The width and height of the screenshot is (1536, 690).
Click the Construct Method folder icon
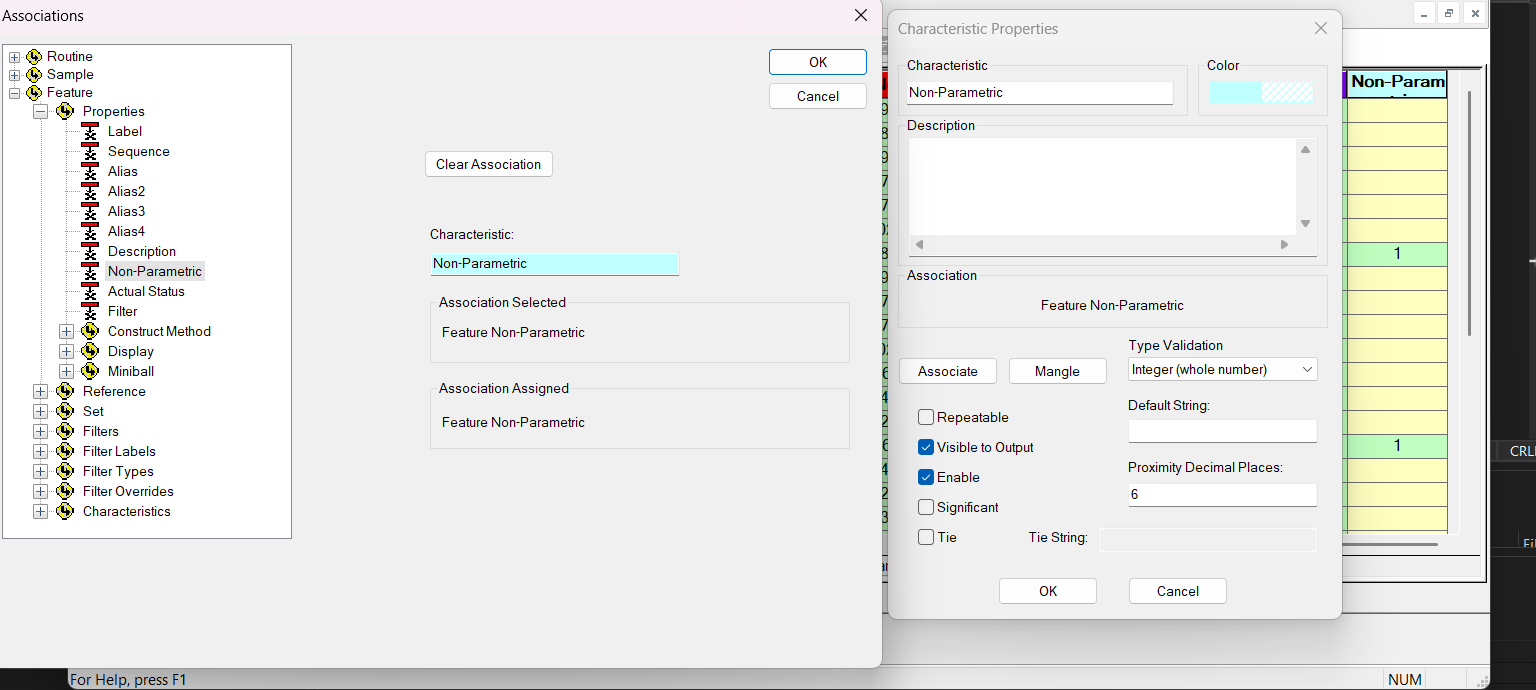pos(90,331)
